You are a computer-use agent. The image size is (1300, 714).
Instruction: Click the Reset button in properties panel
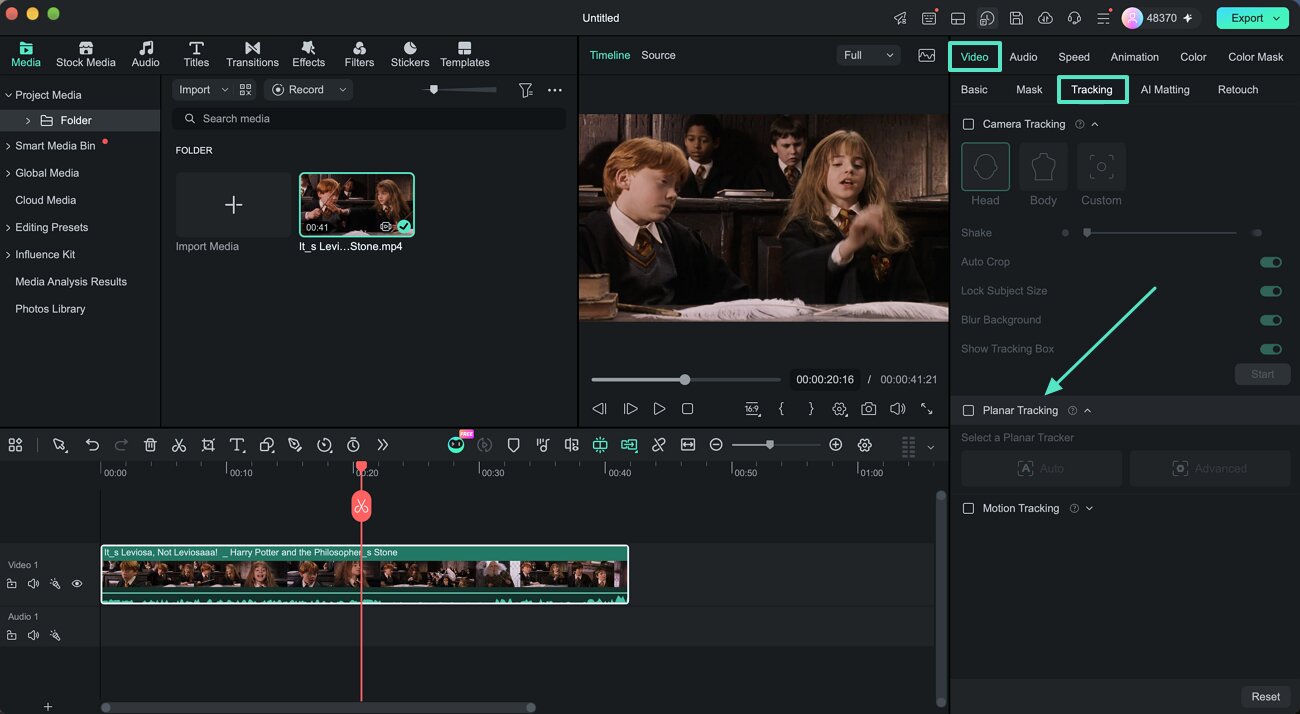click(x=1265, y=697)
